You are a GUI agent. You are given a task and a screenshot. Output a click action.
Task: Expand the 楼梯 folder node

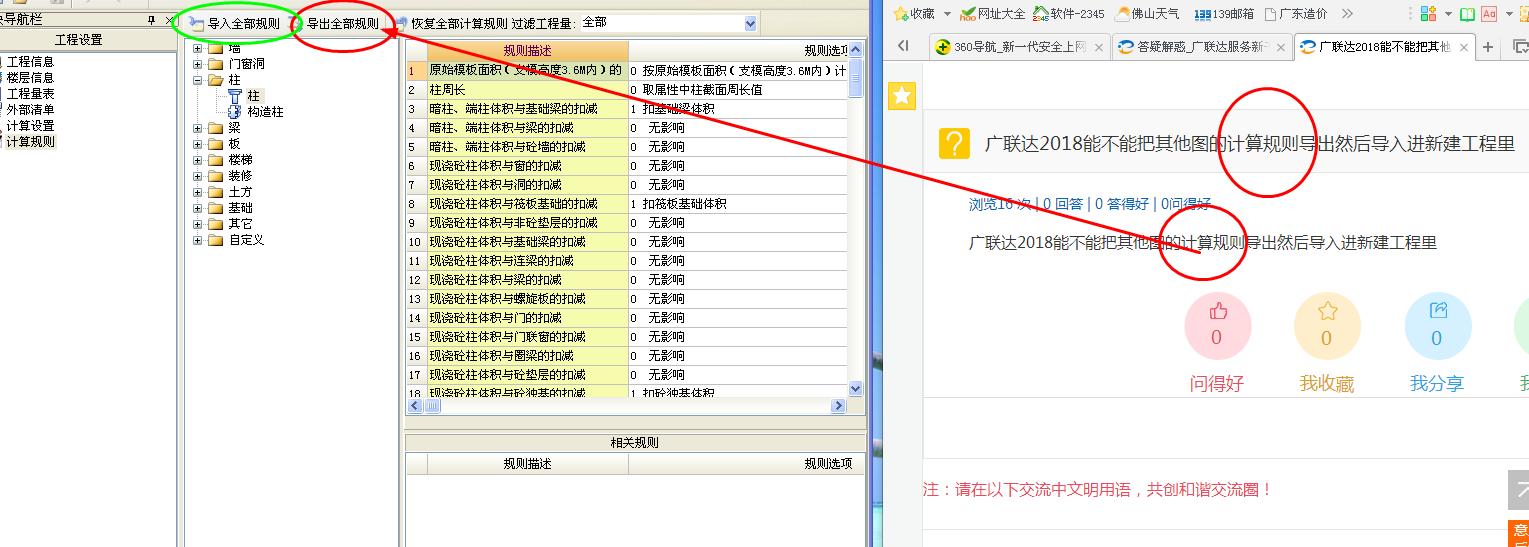click(x=198, y=160)
